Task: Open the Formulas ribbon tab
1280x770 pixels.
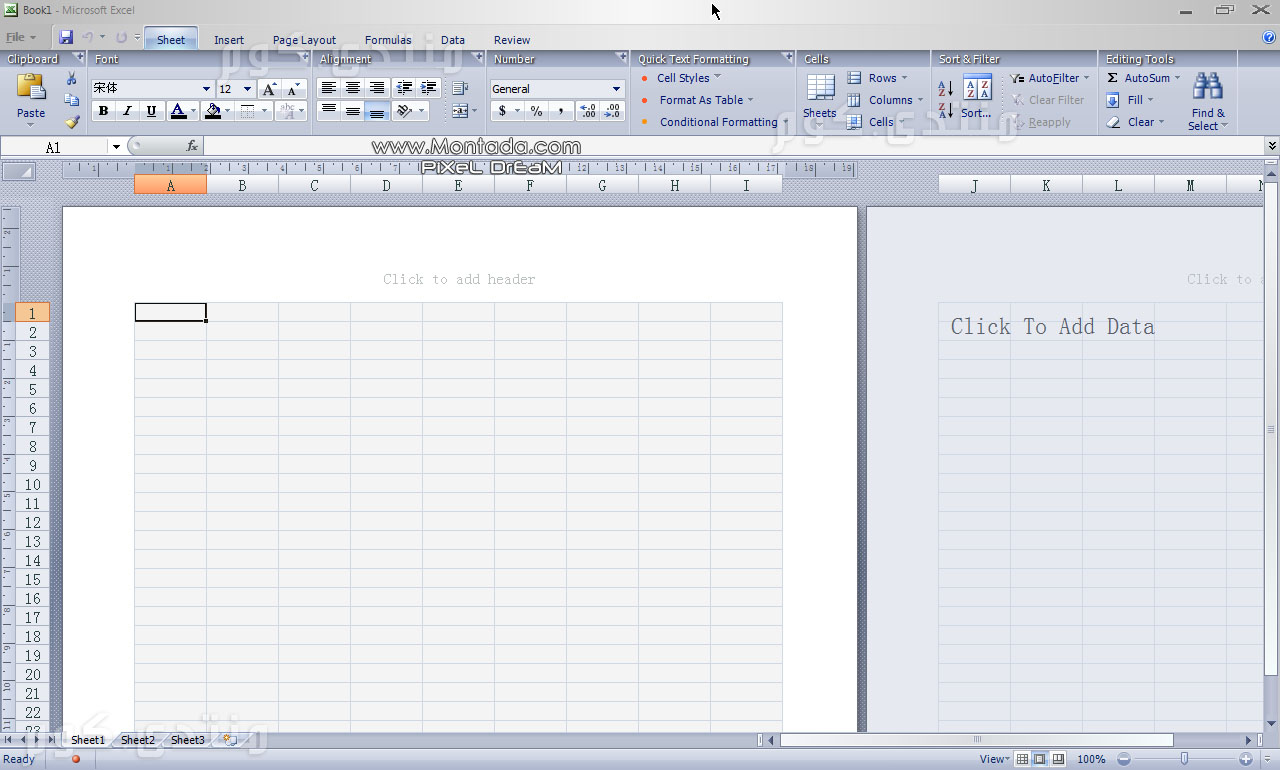Action: (388, 40)
